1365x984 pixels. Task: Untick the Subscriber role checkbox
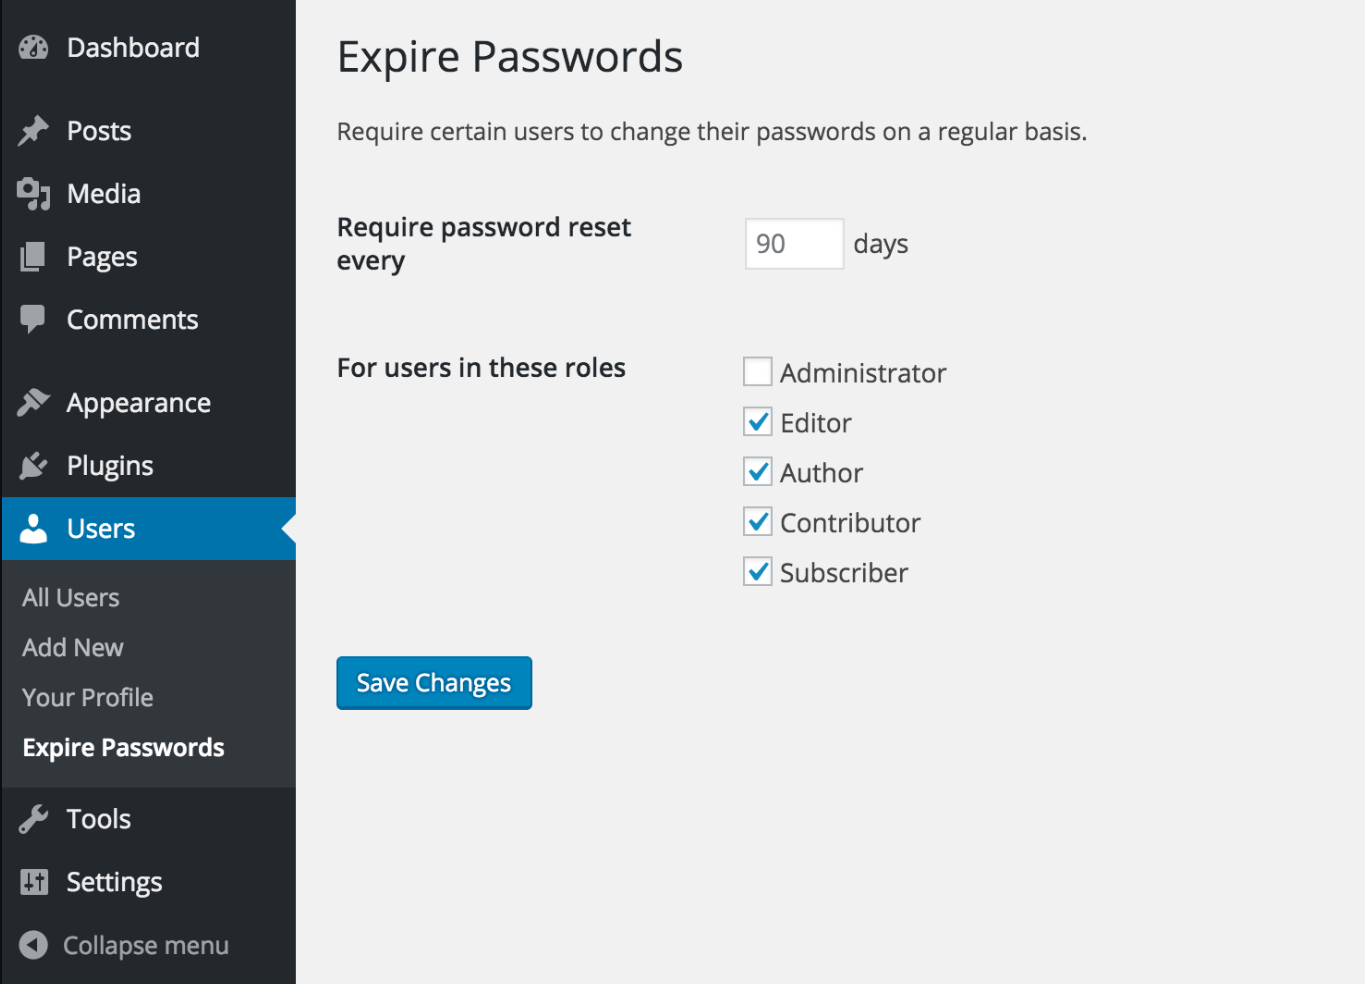pos(757,572)
